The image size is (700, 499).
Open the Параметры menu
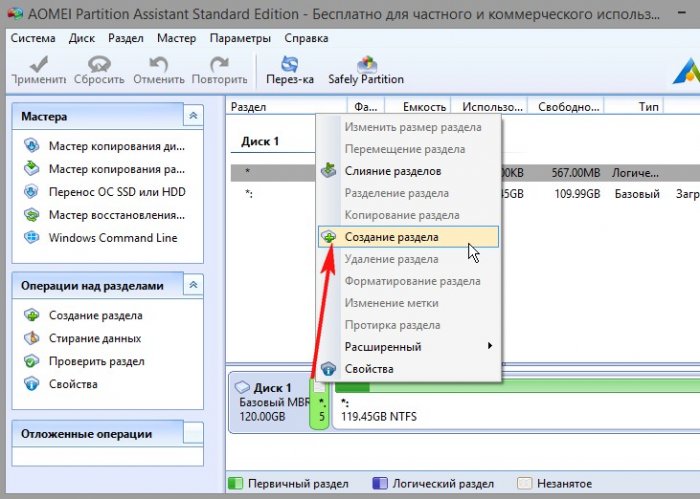(x=240, y=38)
